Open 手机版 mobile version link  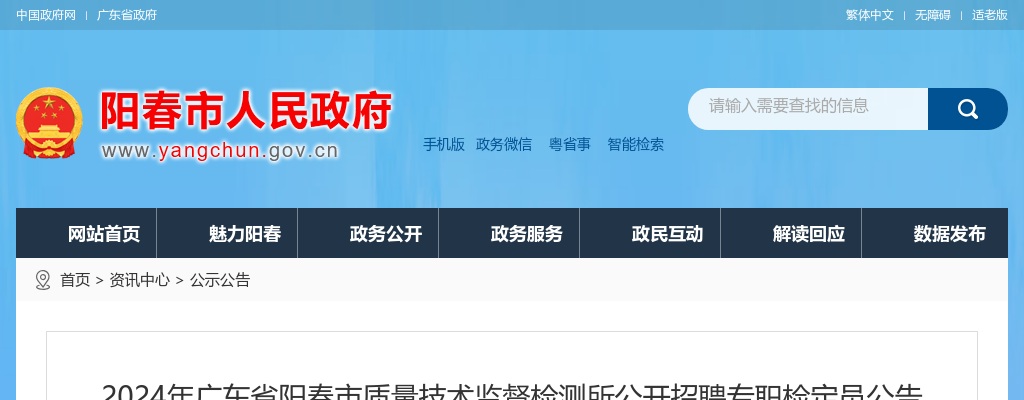click(443, 144)
